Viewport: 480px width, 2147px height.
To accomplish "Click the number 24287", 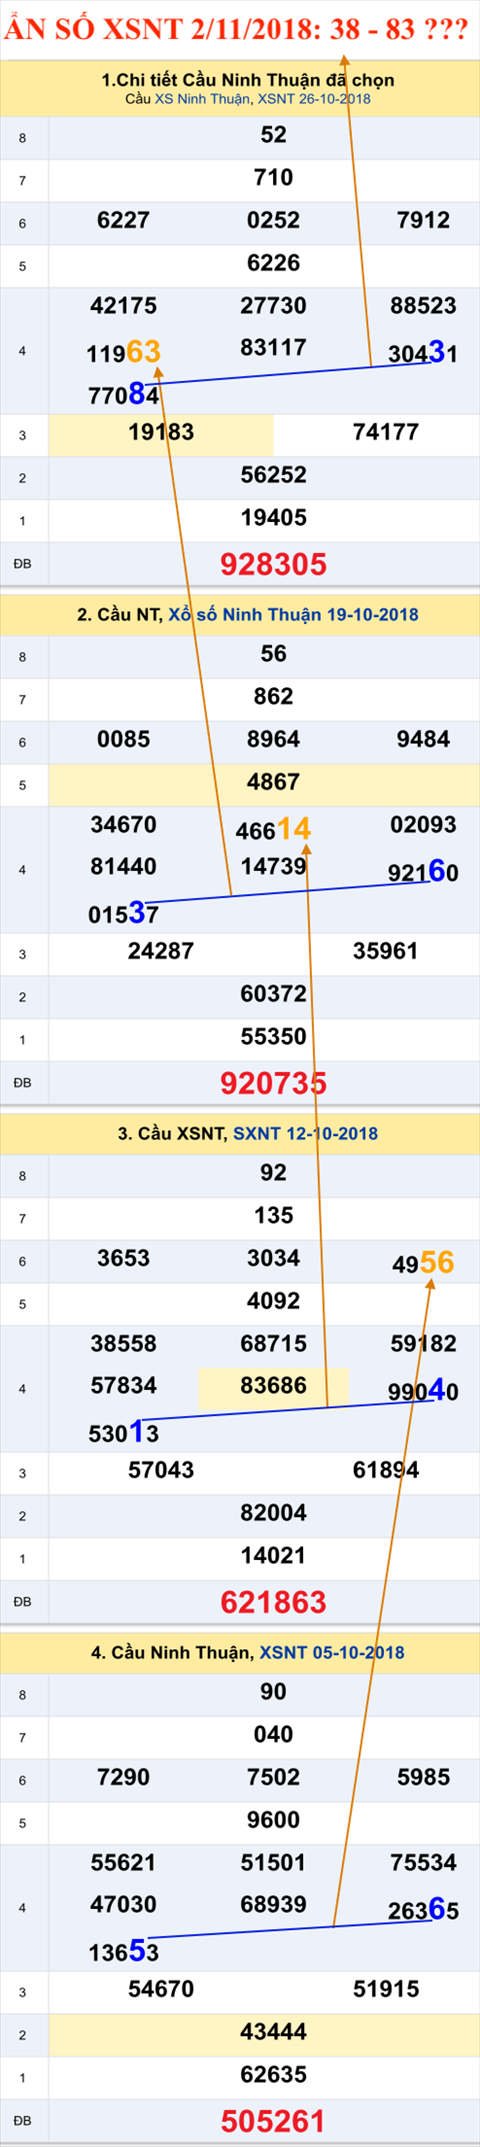I will tap(161, 951).
